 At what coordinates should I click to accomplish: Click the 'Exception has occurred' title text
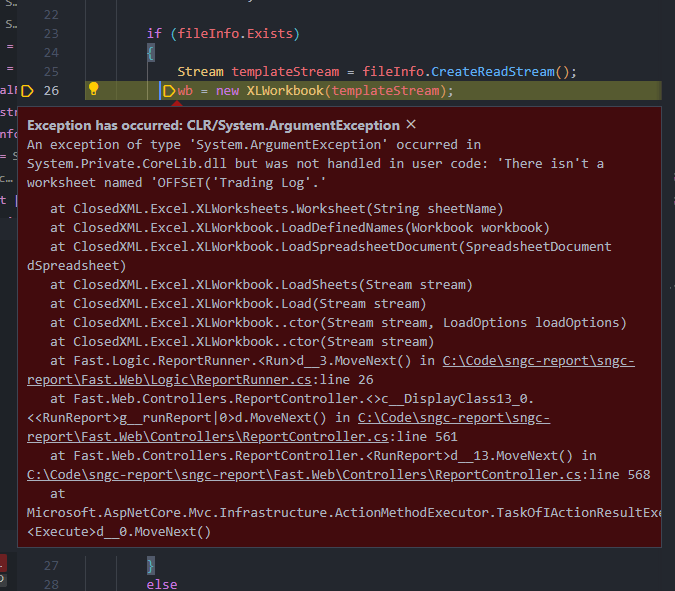pyautogui.click(x=213, y=126)
